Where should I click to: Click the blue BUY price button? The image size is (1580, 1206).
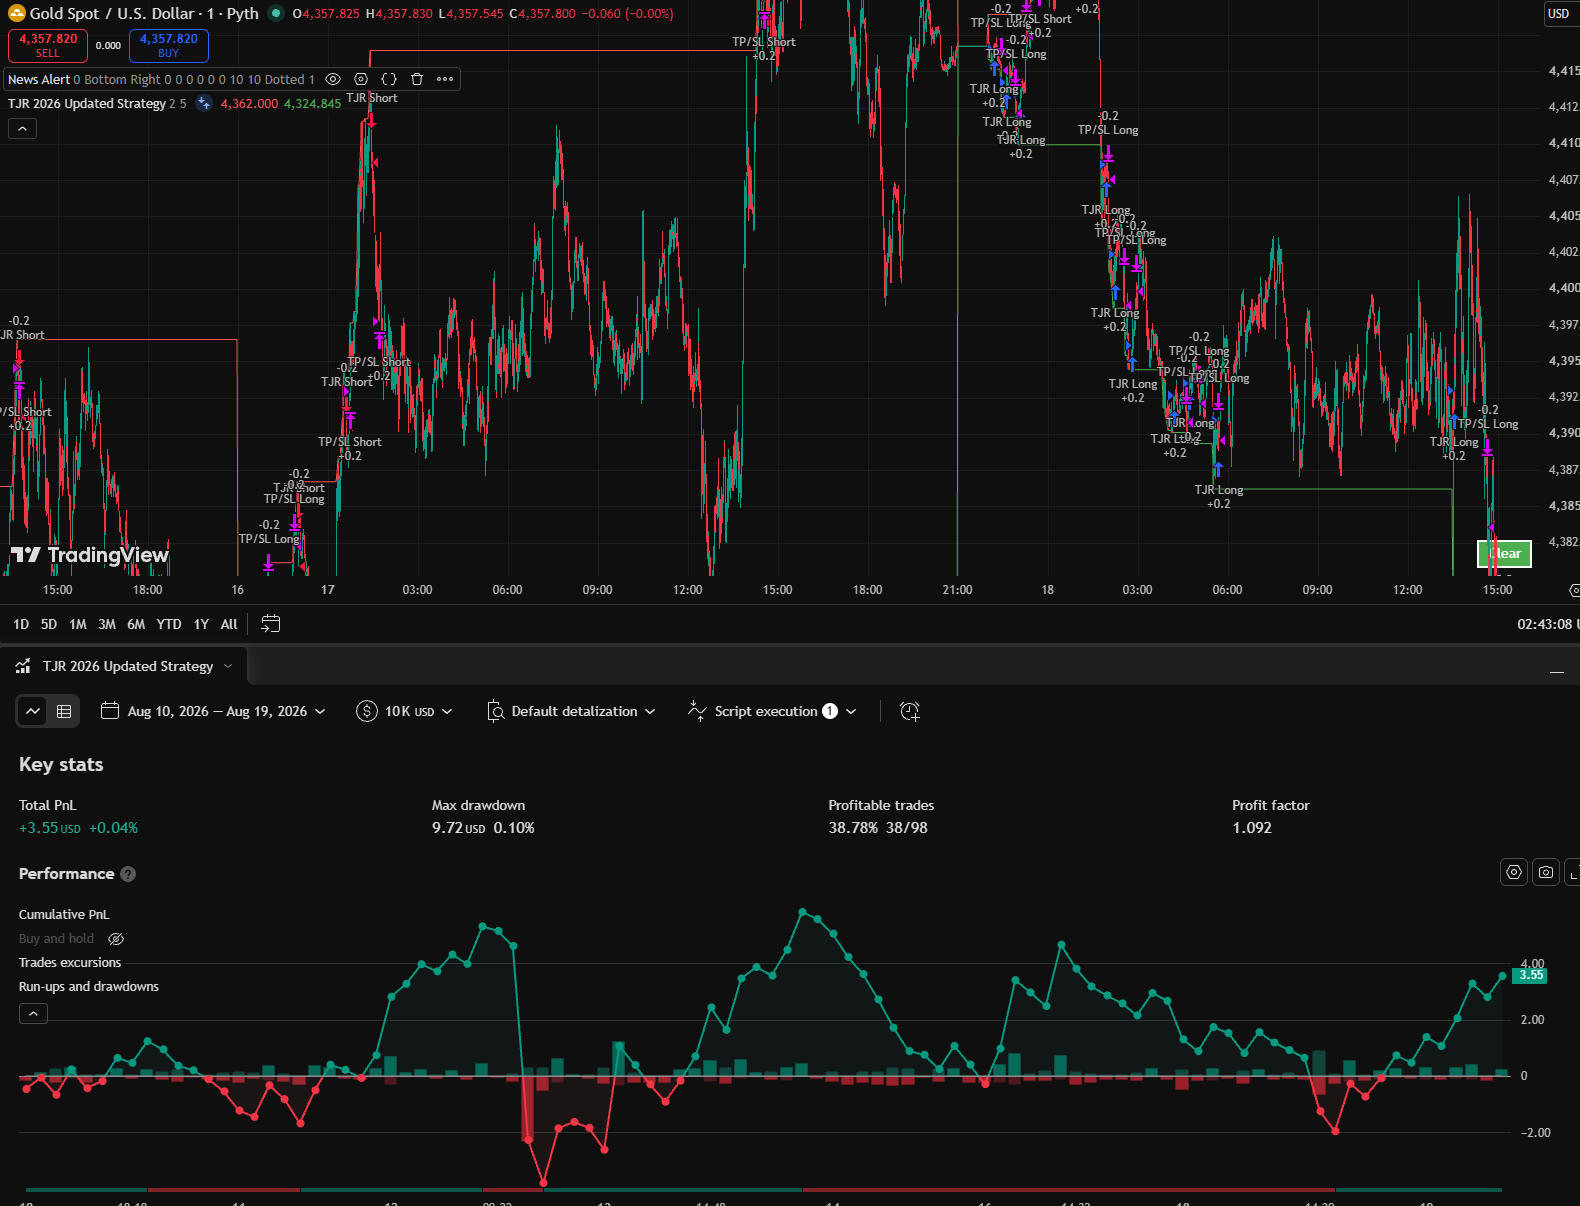point(168,45)
